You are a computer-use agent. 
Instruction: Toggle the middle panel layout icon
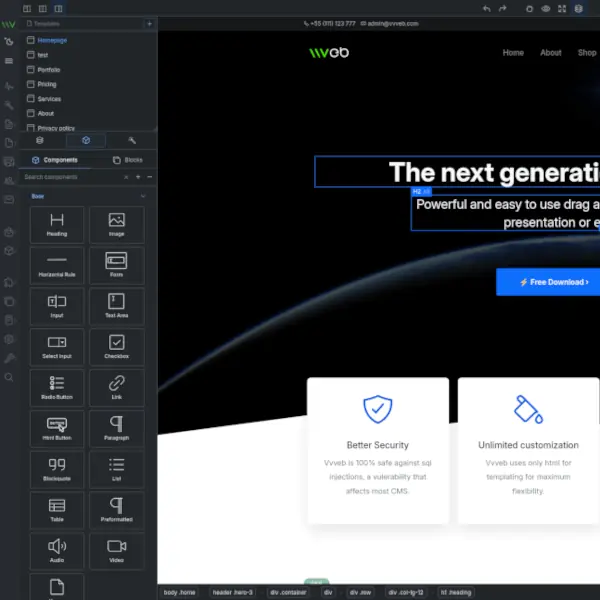point(42,8)
